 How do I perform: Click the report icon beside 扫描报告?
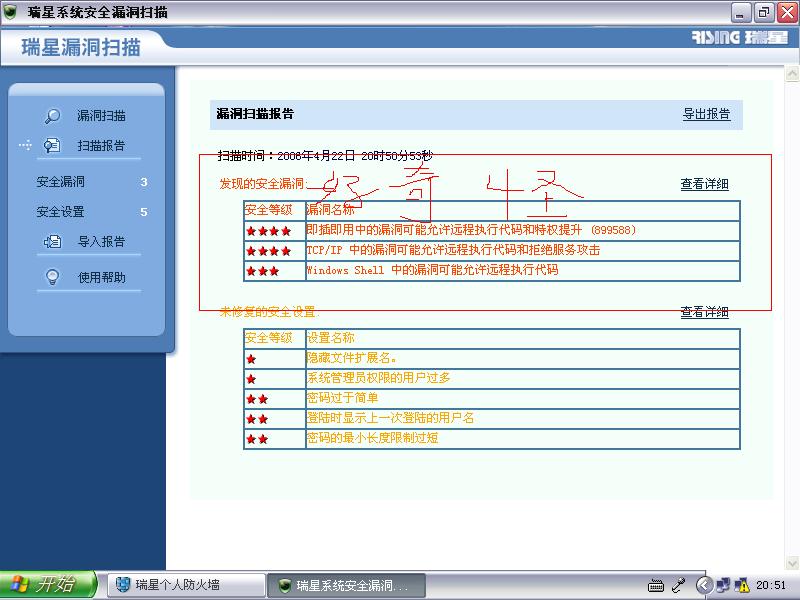pos(52,146)
